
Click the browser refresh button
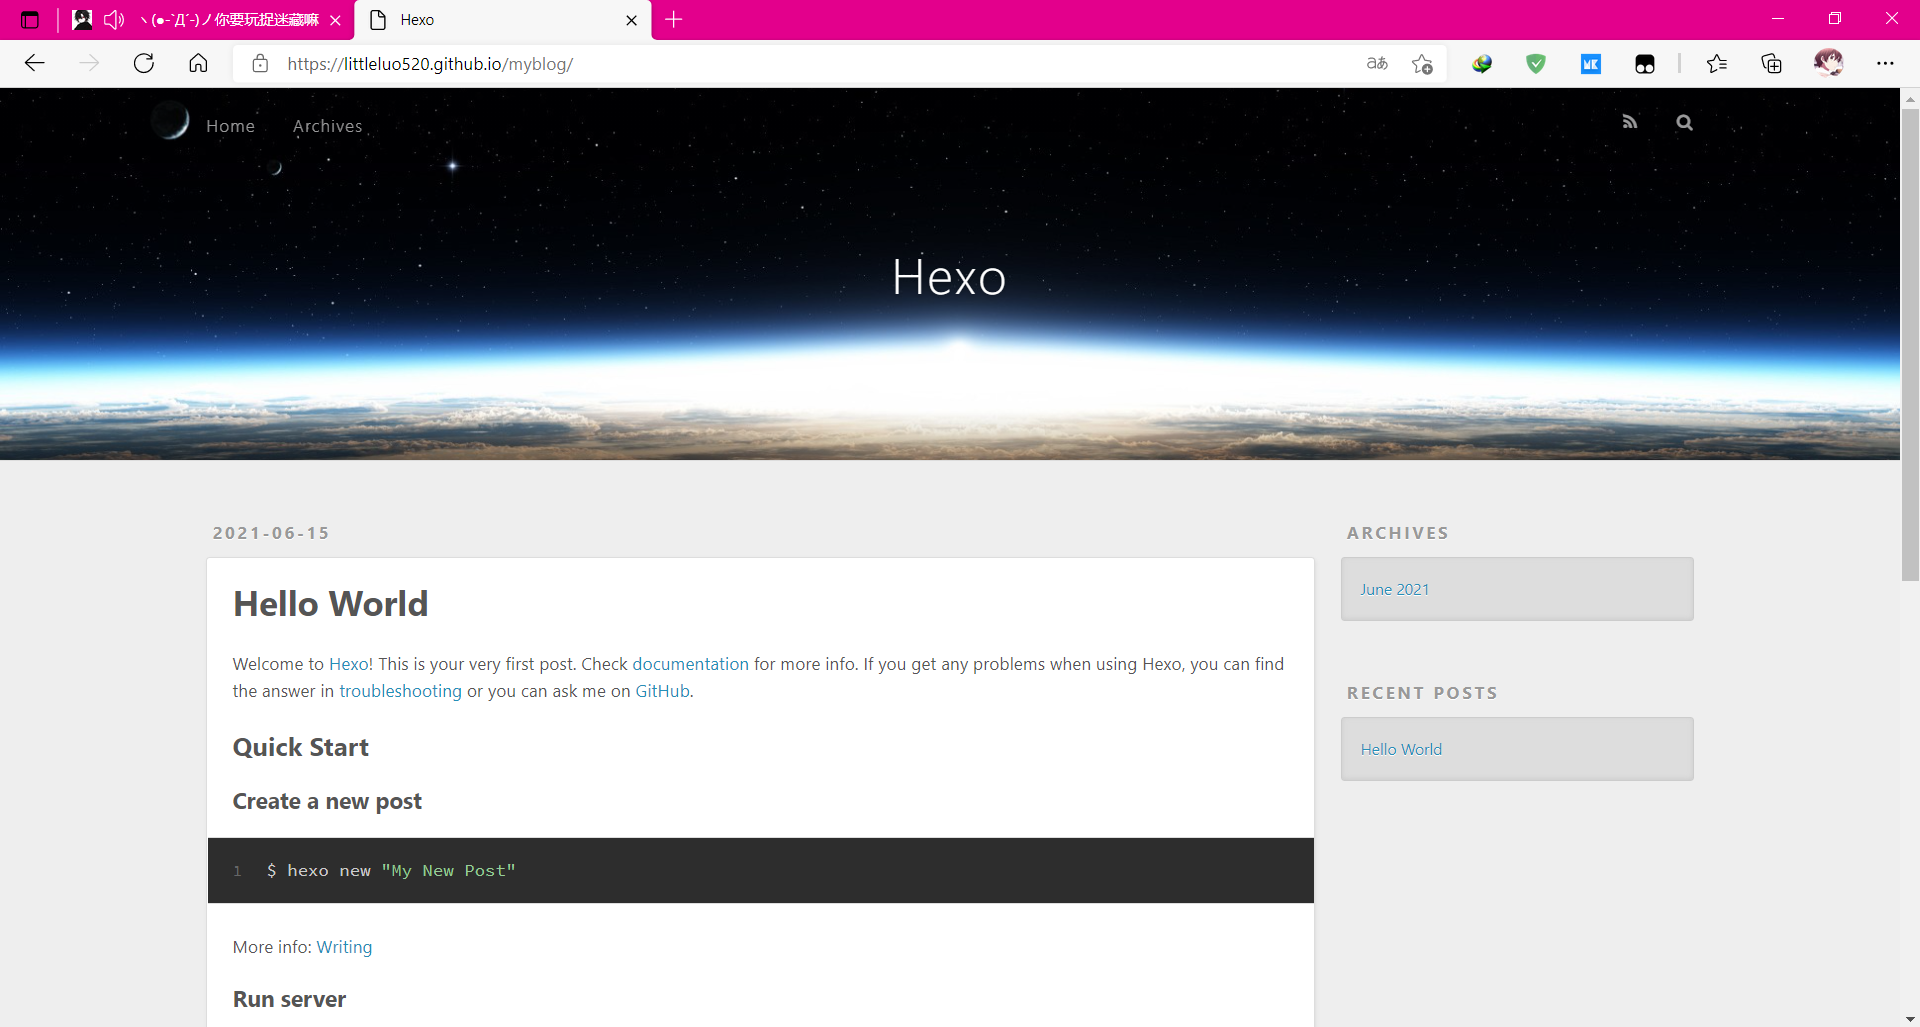144,64
